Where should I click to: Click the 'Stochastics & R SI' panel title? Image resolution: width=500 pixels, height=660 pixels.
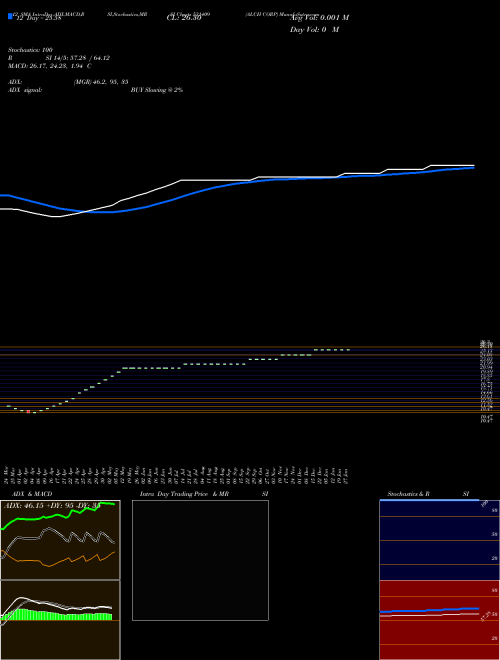(428, 494)
